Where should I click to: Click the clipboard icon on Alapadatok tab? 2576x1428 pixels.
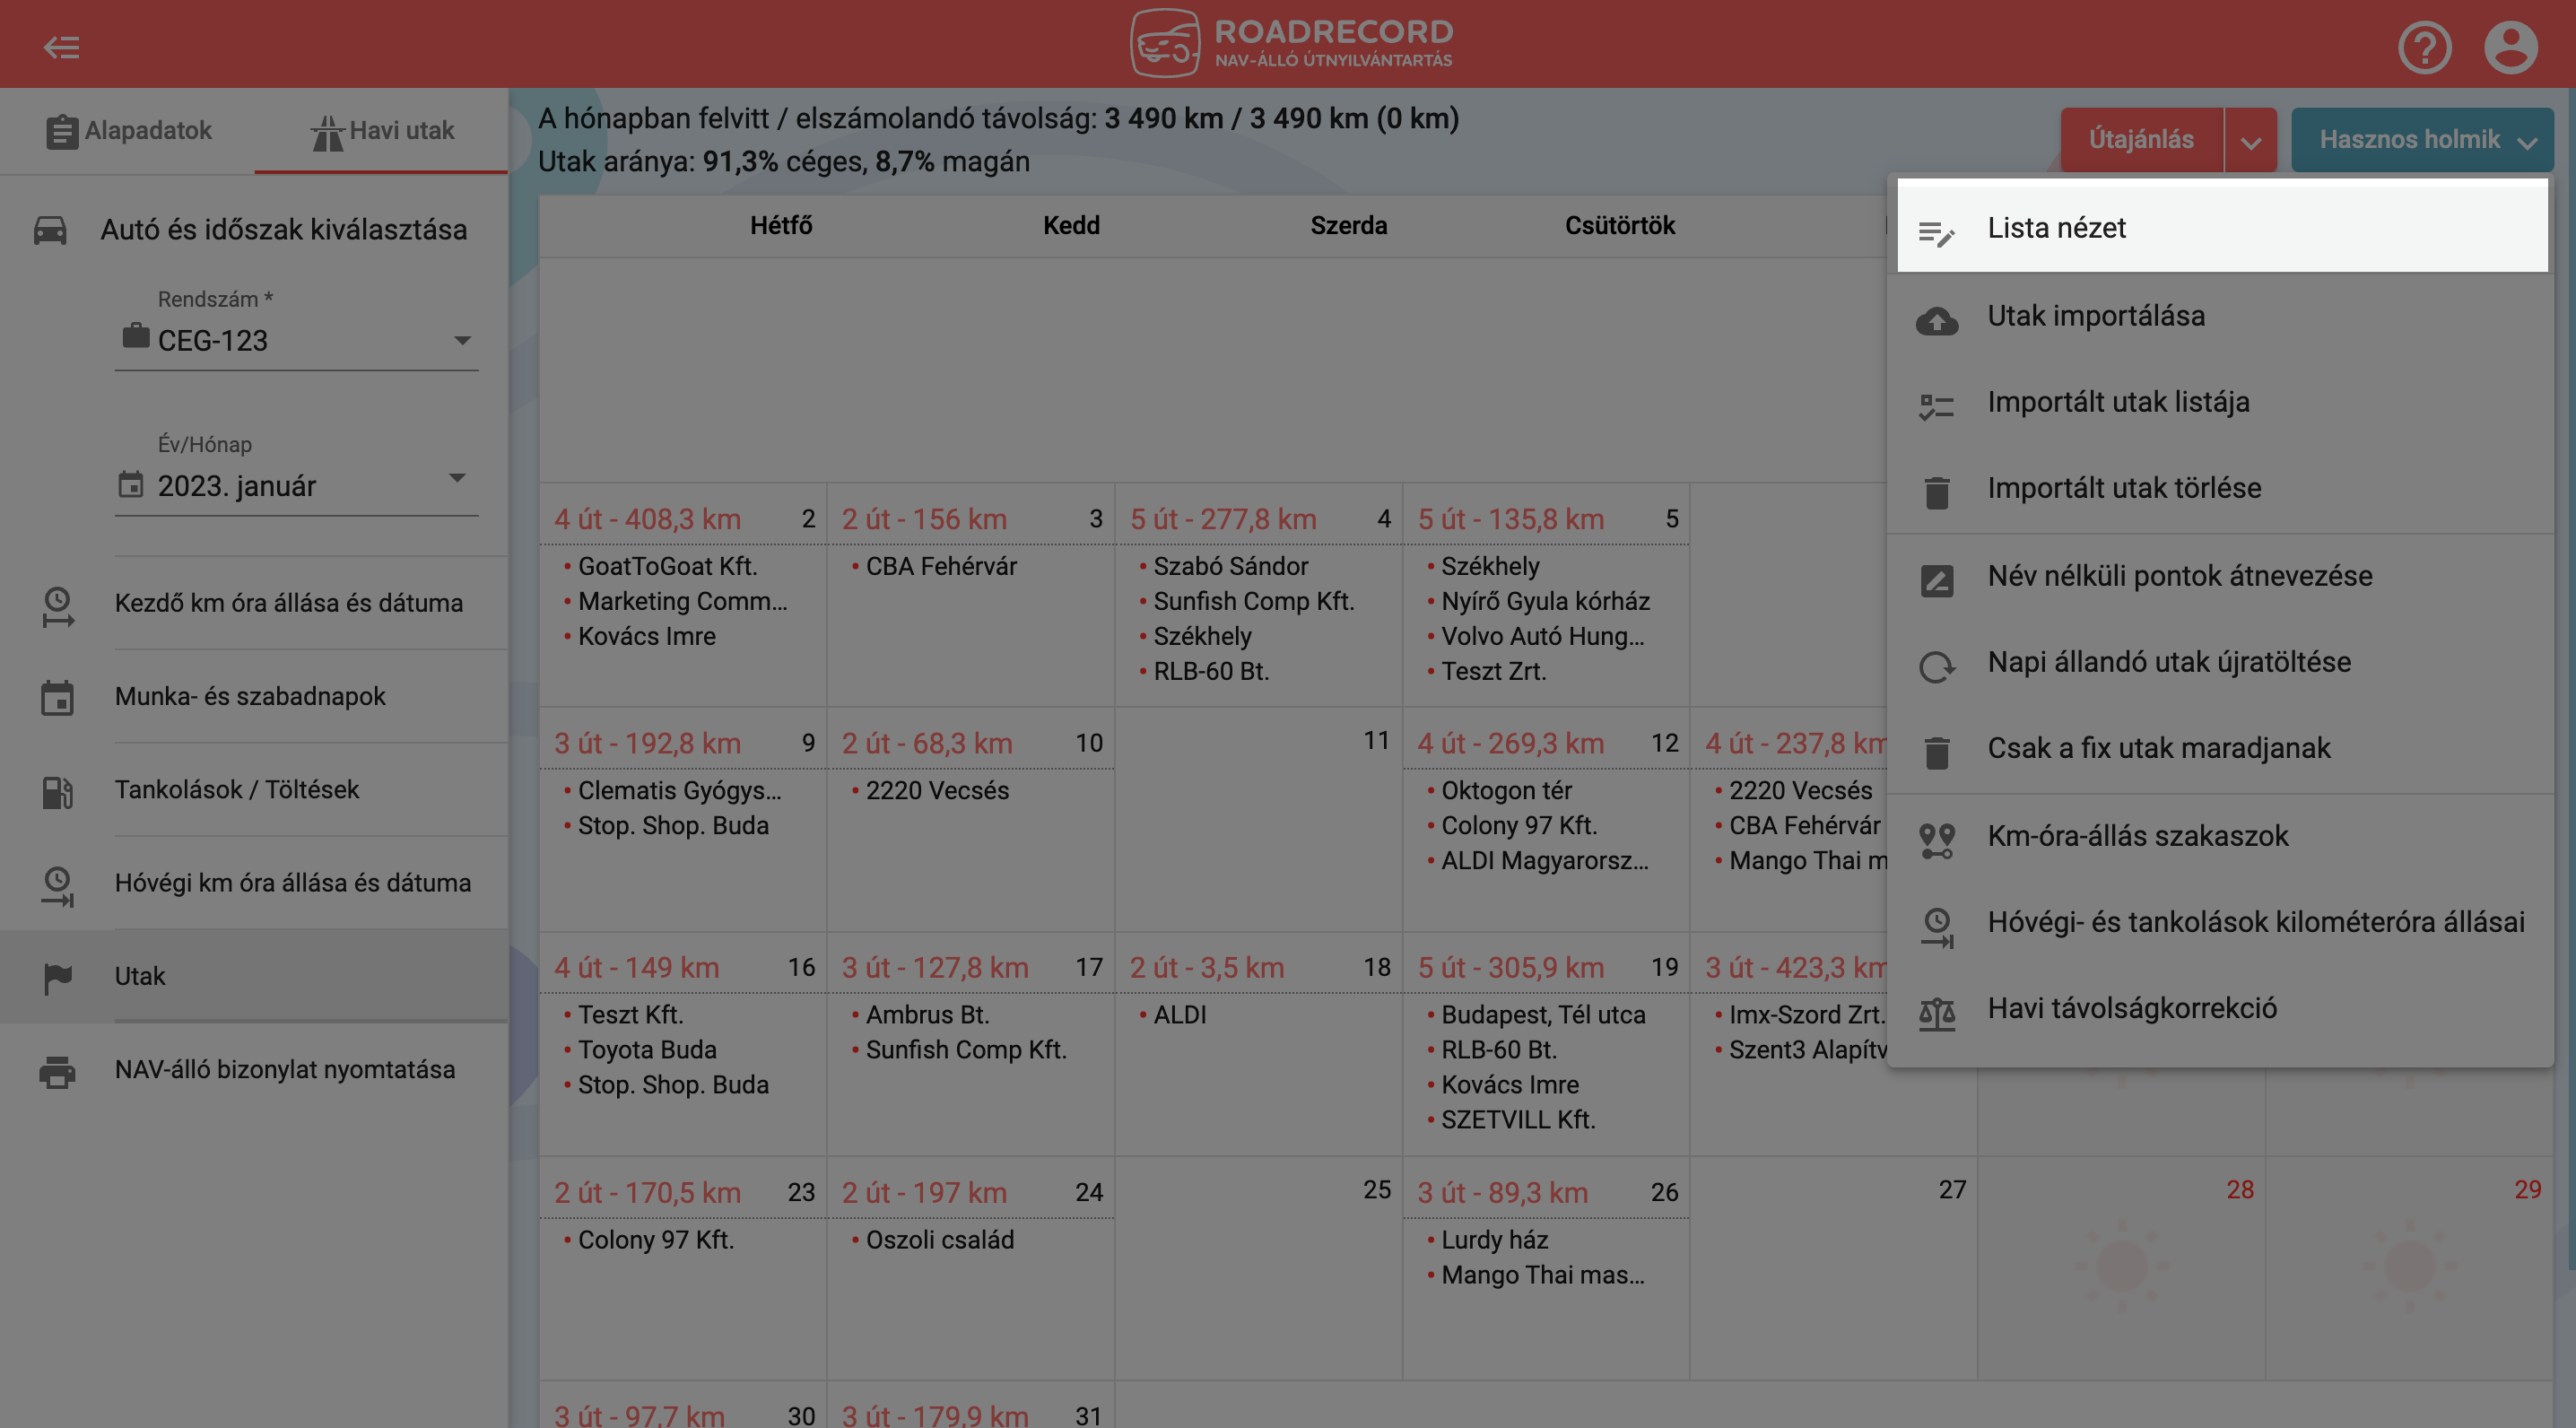[x=61, y=131]
